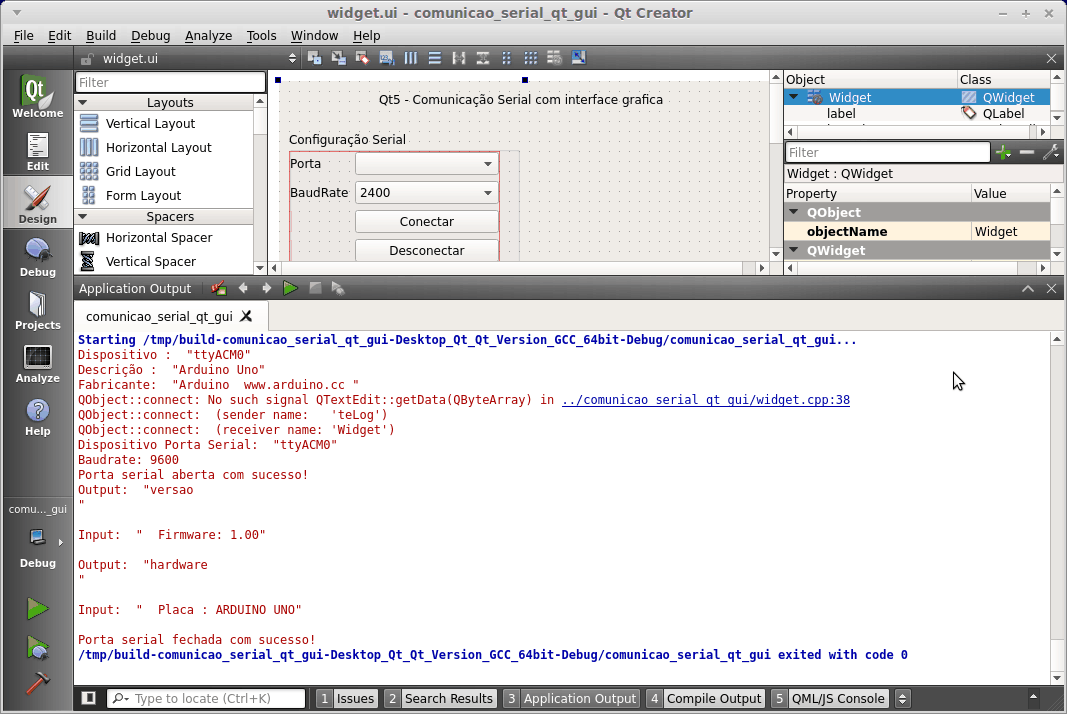Collapse QObject property group
The width and height of the screenshot is (1067, 714).
[x=793, y=212]
